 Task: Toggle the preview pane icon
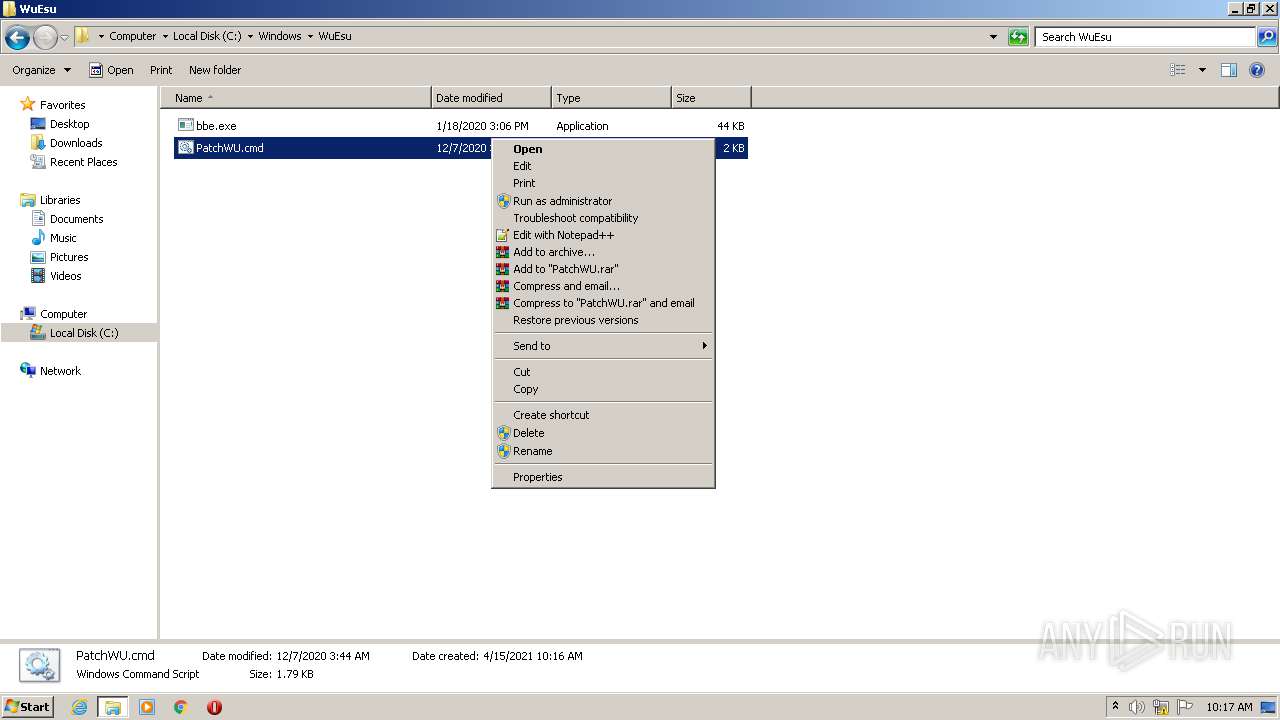point(1229,70)
